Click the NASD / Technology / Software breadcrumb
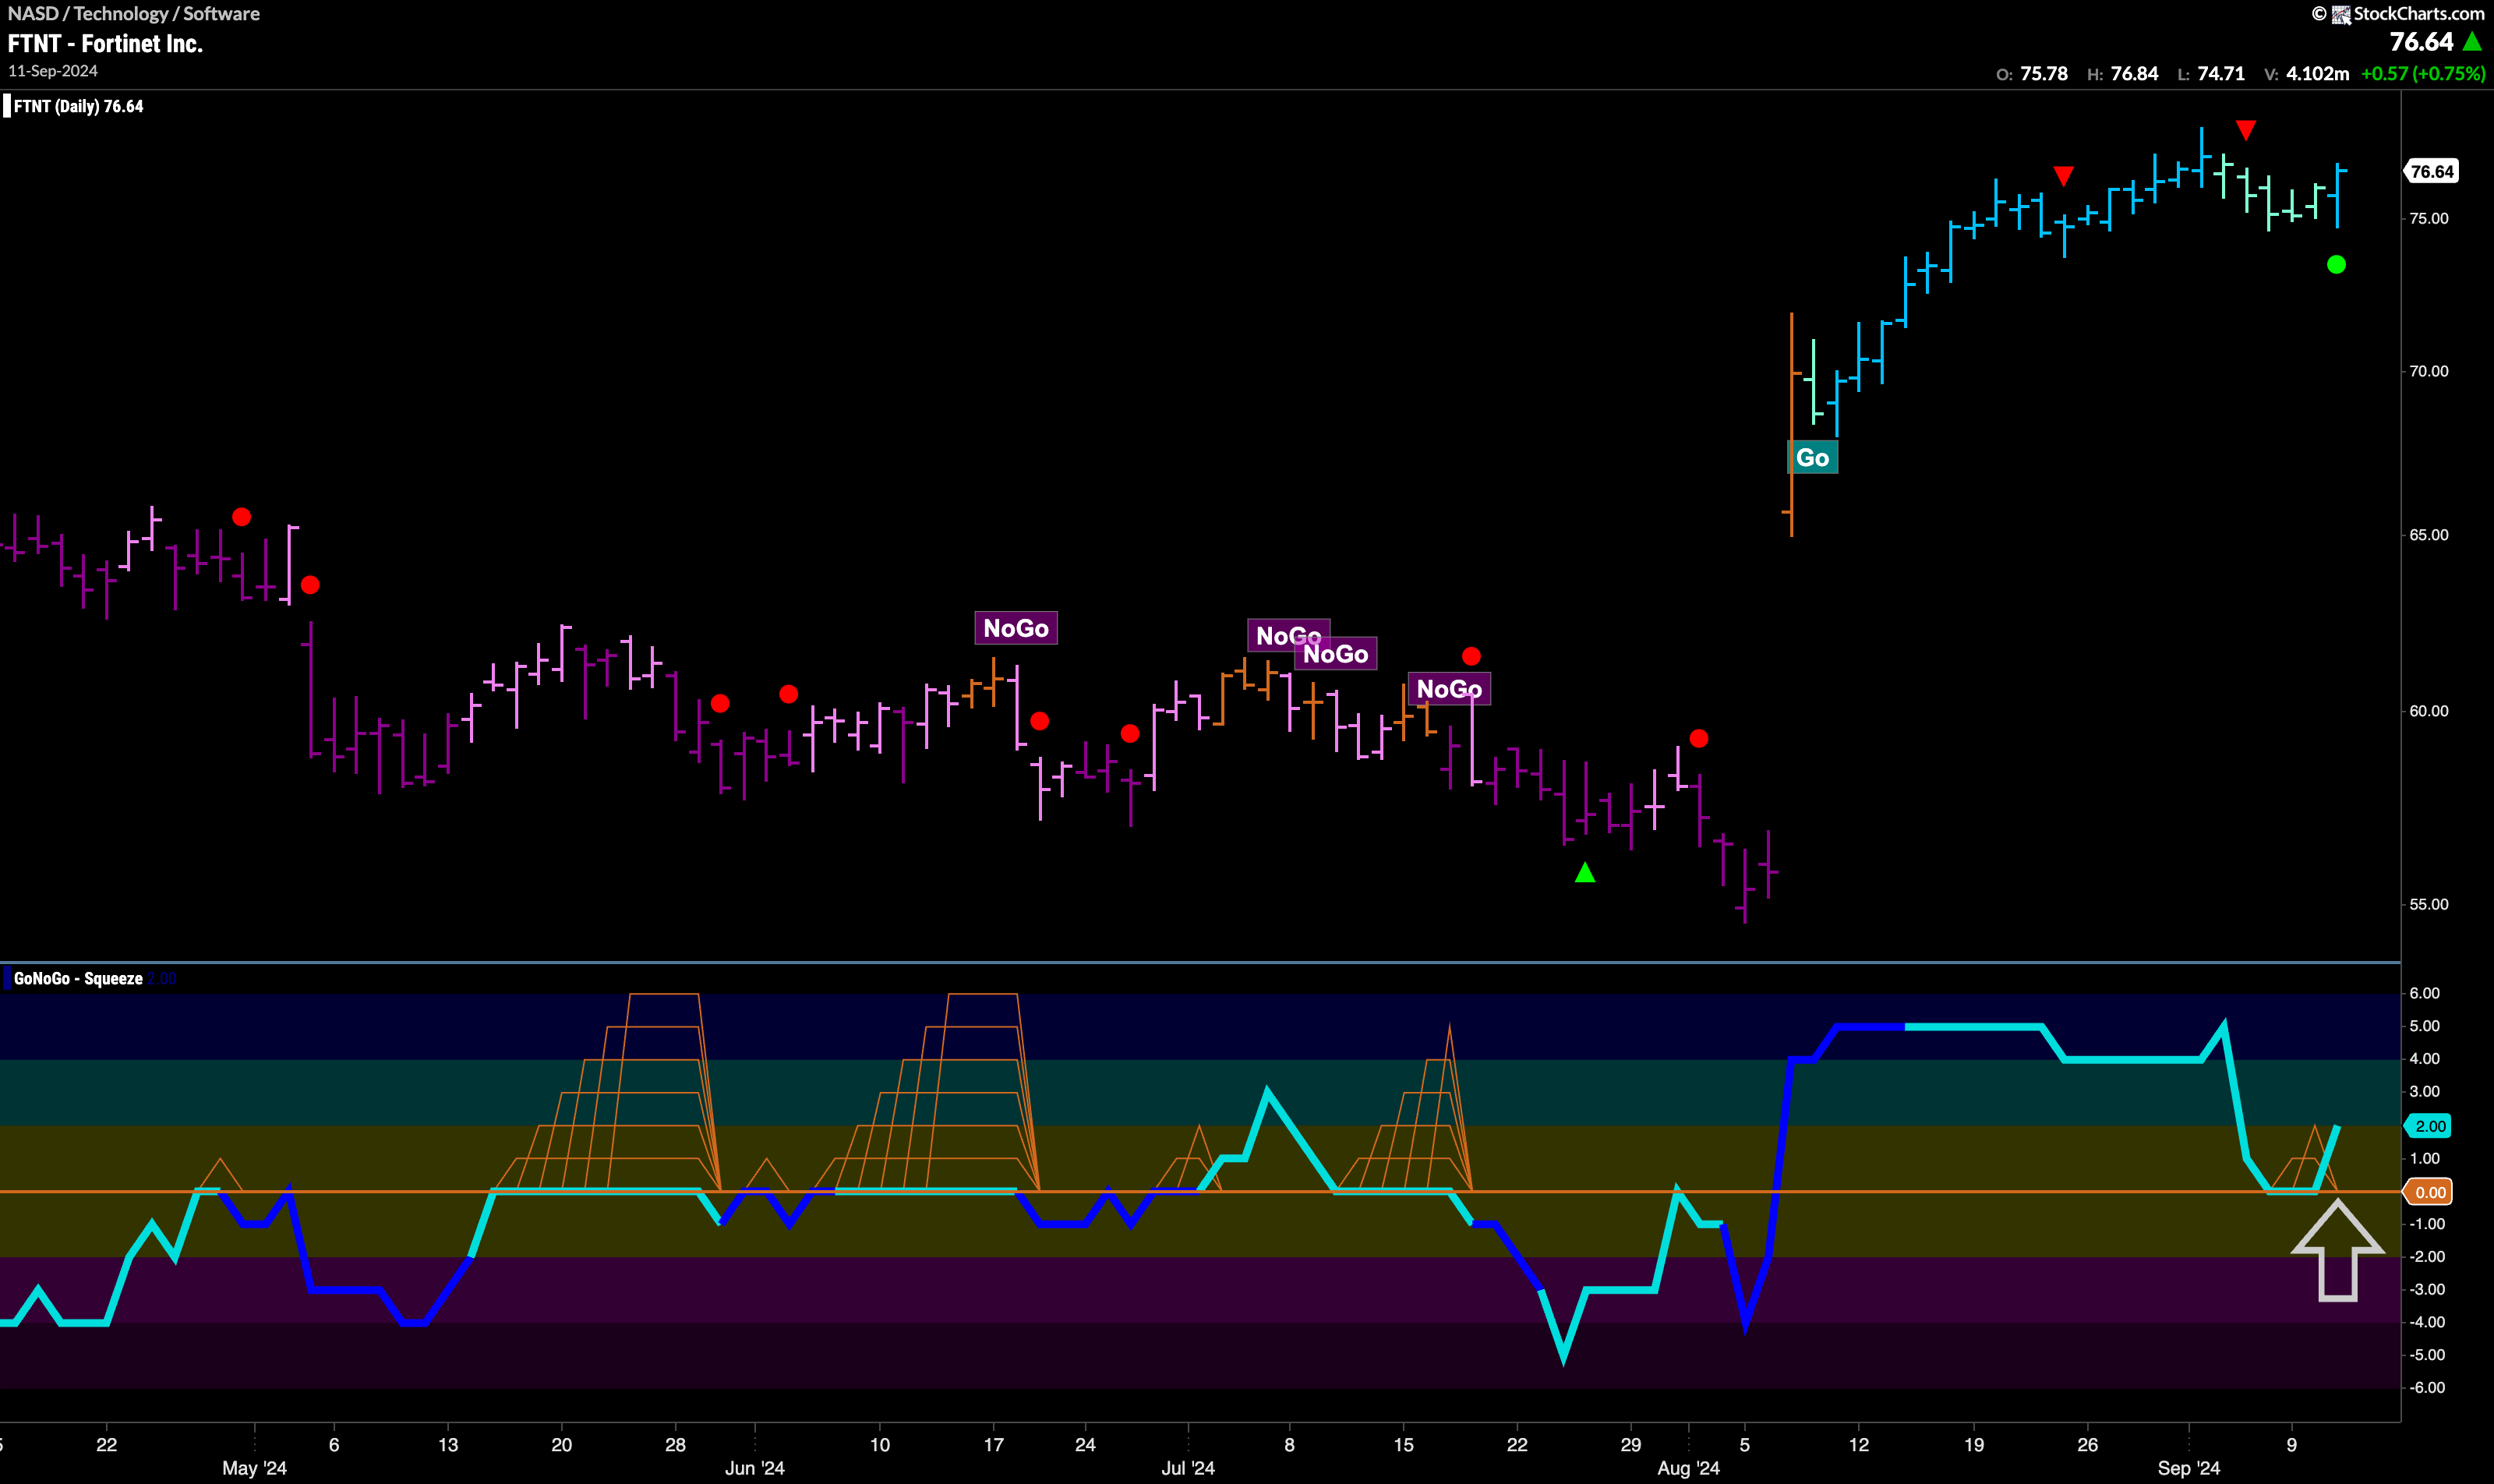 point(134,13)
